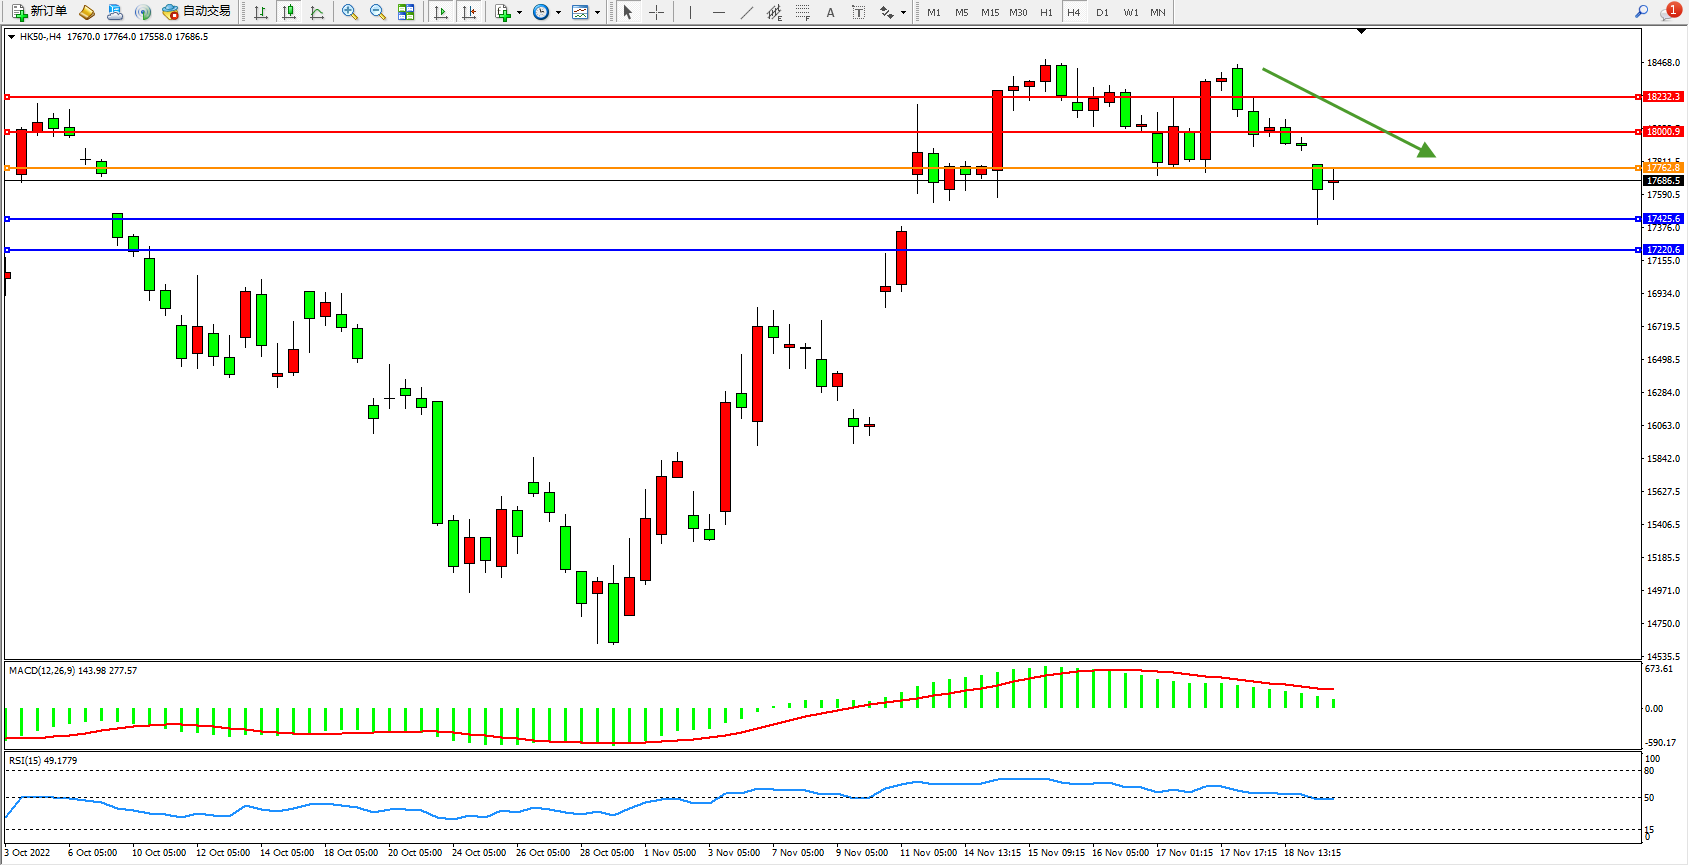The width and height of the screenshot is (1689, 866).
Task: Select the crosshair tool
Action: point(657,12)
